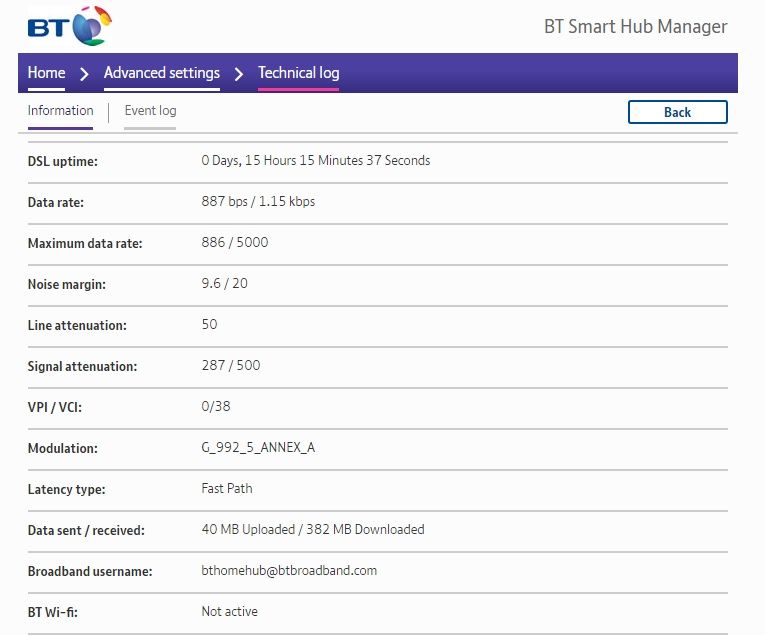This screenshot has width=765, height=635.
Task: Click the VPI / VCI label
Action: click(x=55, y=407)
